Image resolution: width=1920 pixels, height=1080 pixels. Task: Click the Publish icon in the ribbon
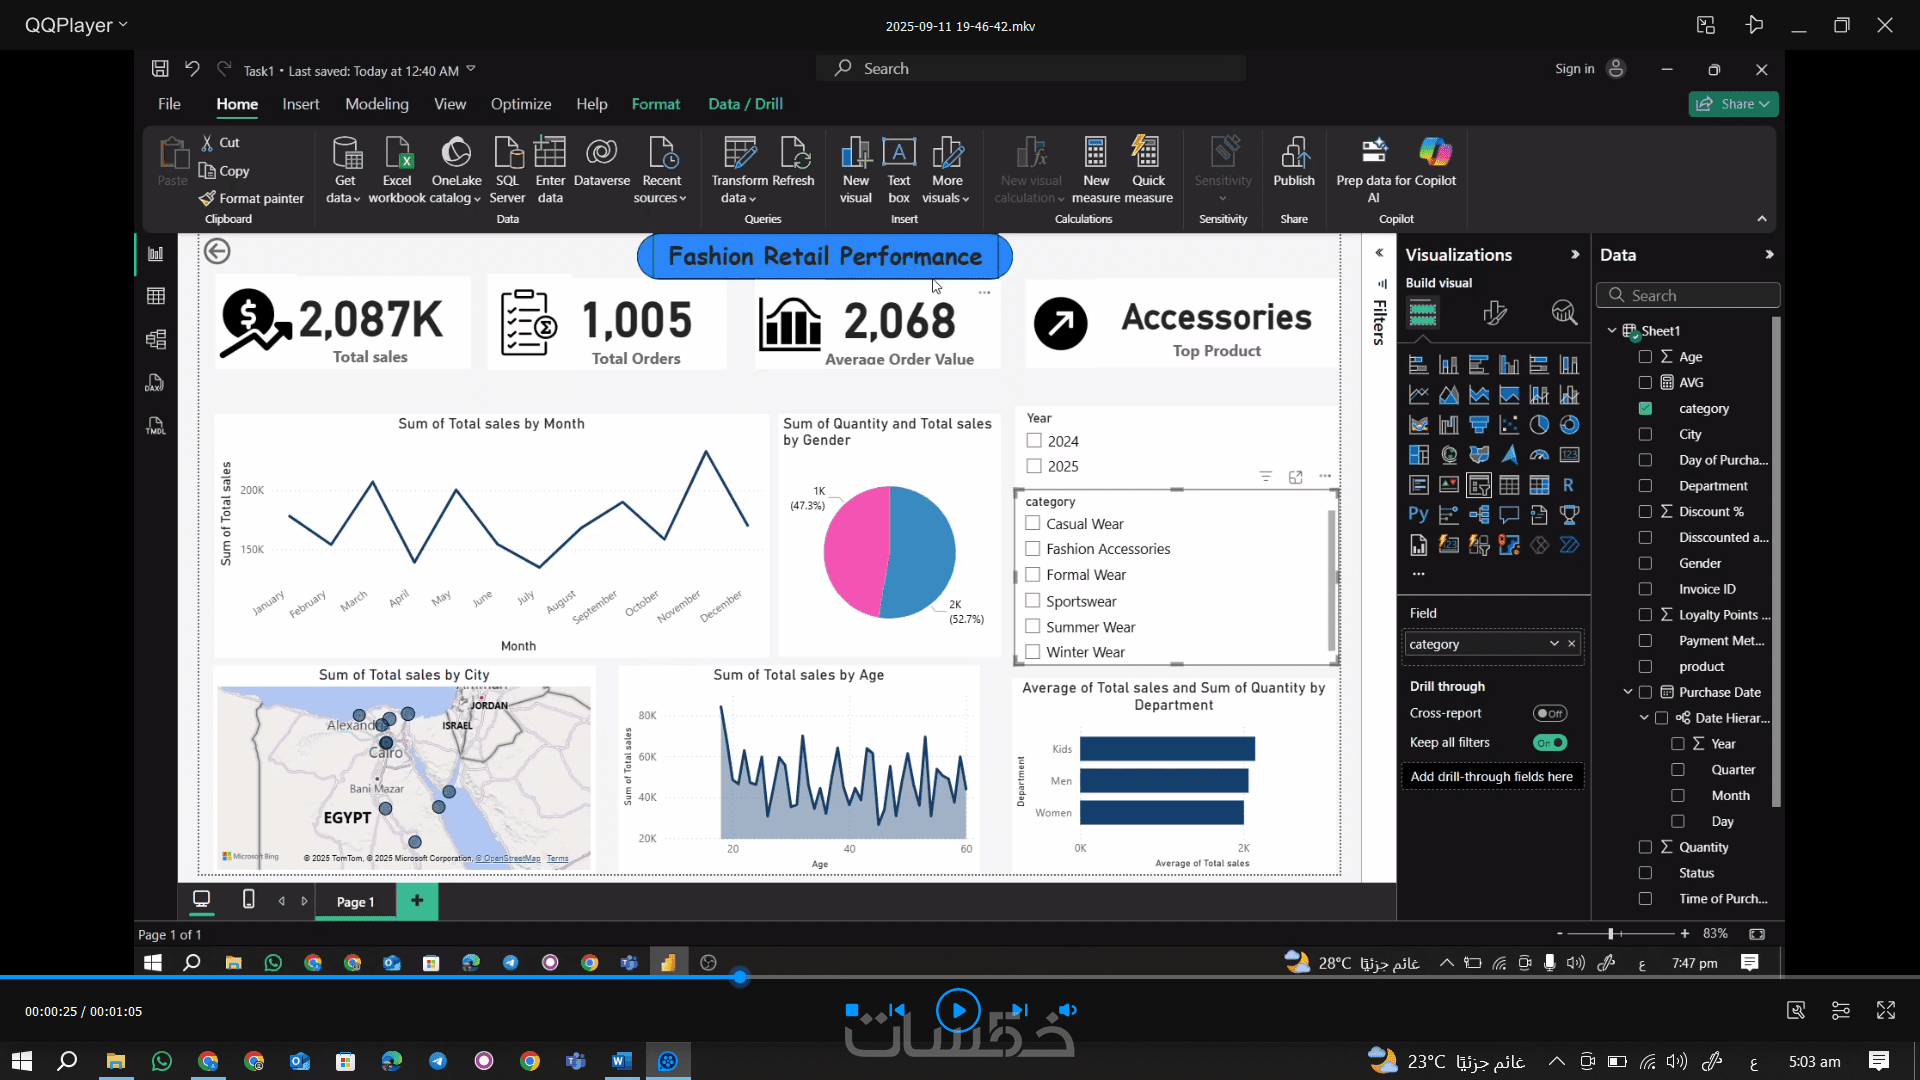(1293, 153)
